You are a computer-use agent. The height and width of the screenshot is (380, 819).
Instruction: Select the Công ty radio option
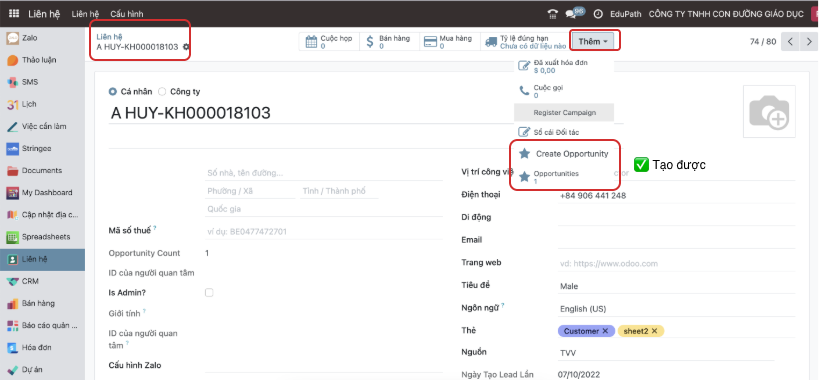(162, 92)
